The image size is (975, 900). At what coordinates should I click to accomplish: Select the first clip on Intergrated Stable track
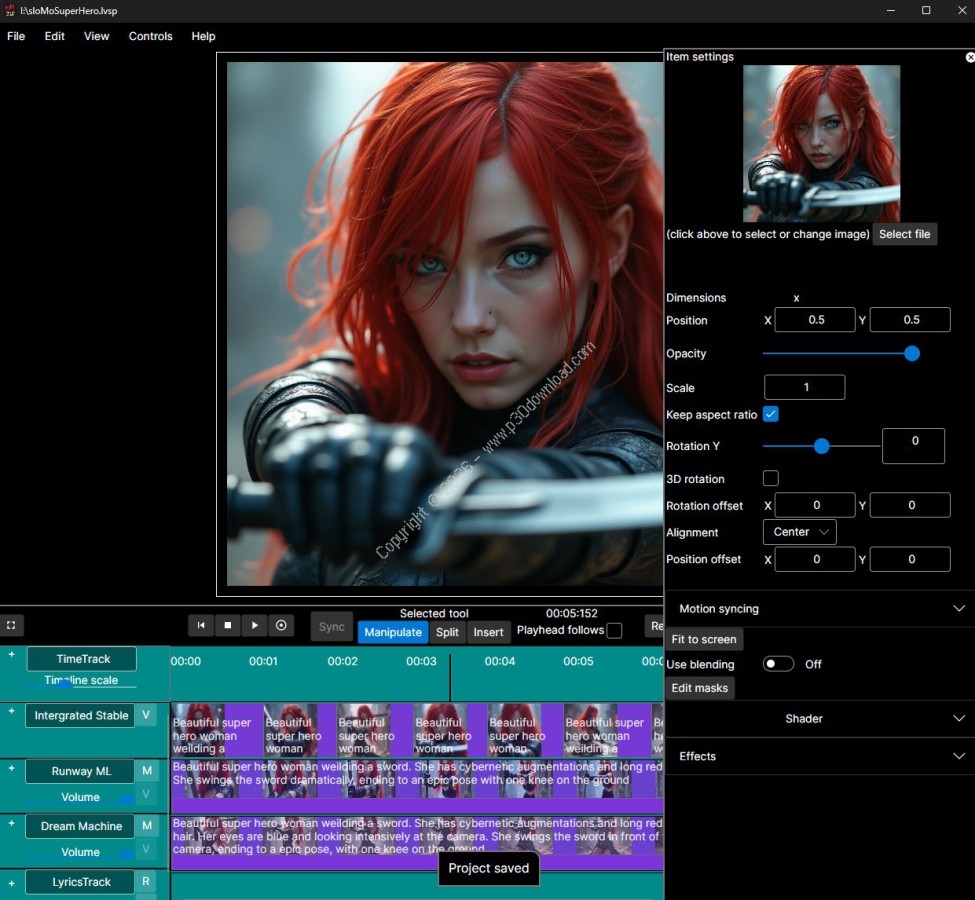coord(217,730)
